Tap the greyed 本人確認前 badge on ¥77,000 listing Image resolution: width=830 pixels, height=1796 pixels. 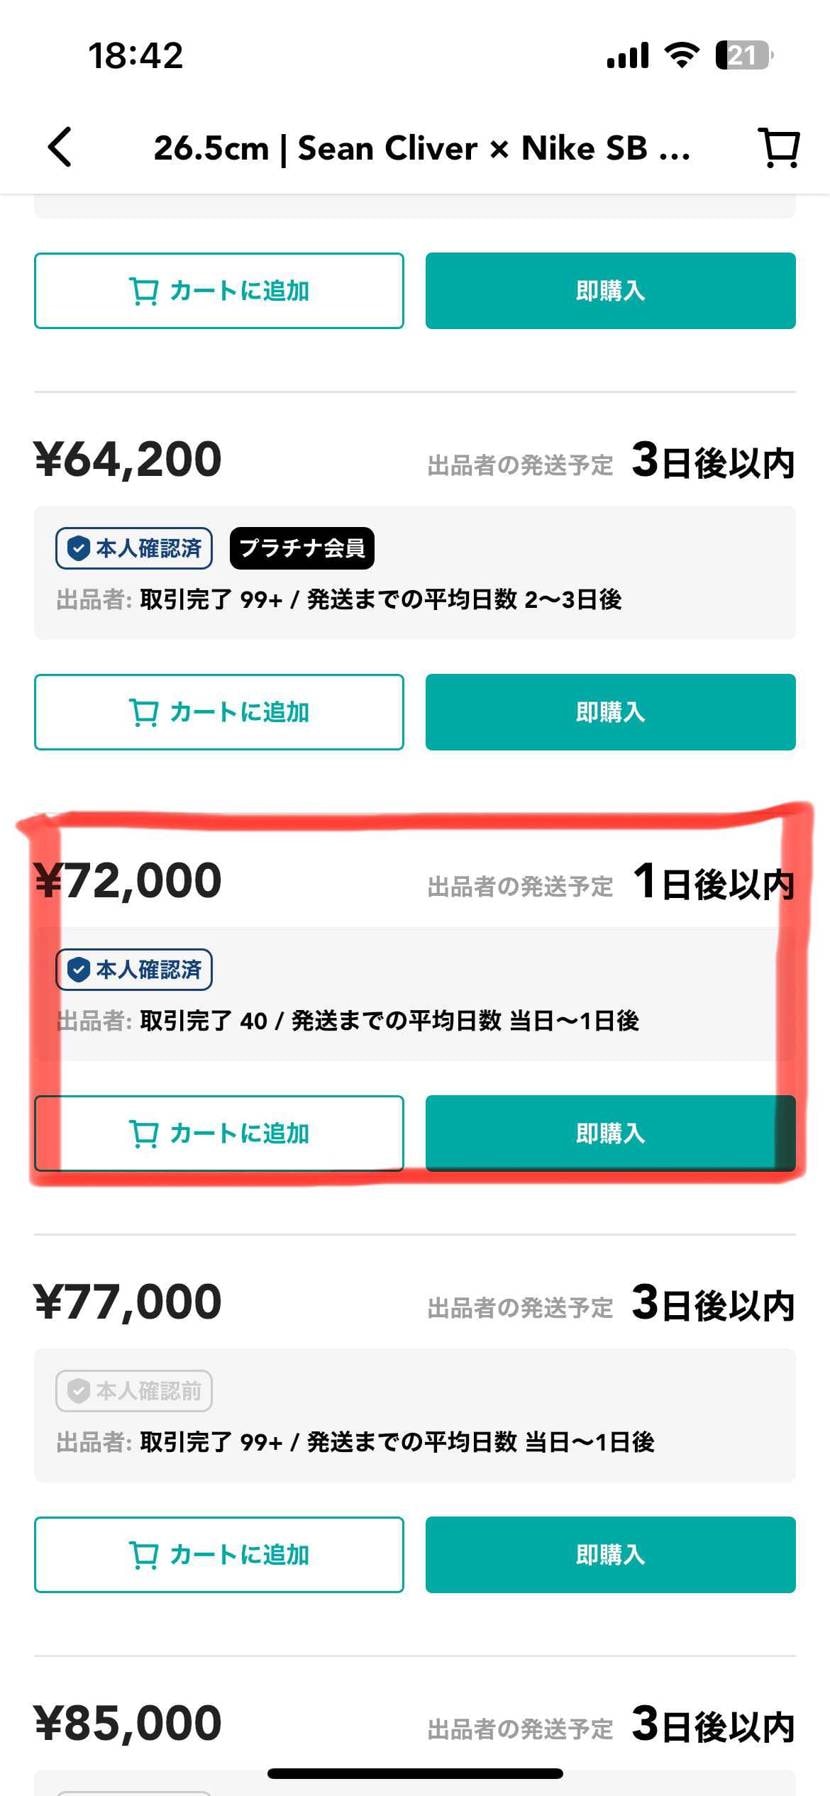(x=133, y=1390)
